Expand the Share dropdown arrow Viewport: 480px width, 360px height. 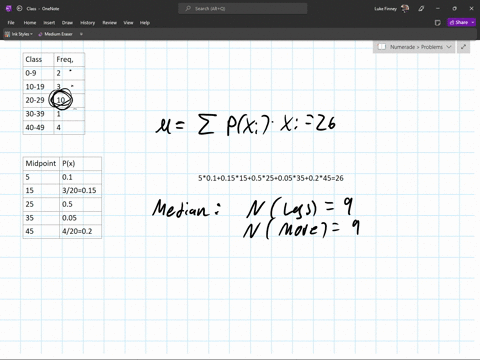(x=473, y=22)
